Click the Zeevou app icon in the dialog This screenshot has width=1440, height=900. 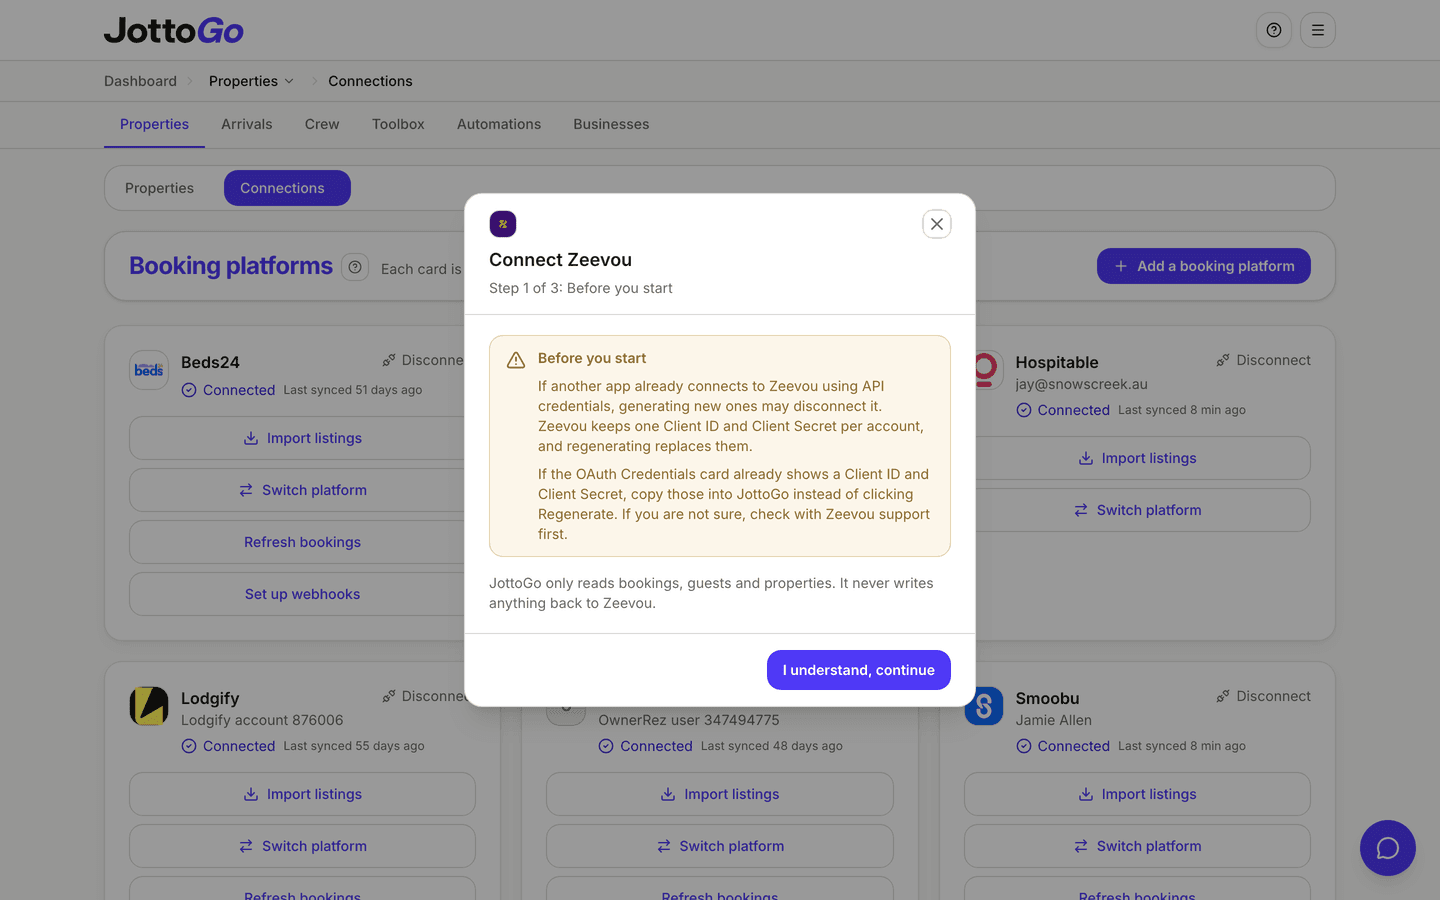503,224
